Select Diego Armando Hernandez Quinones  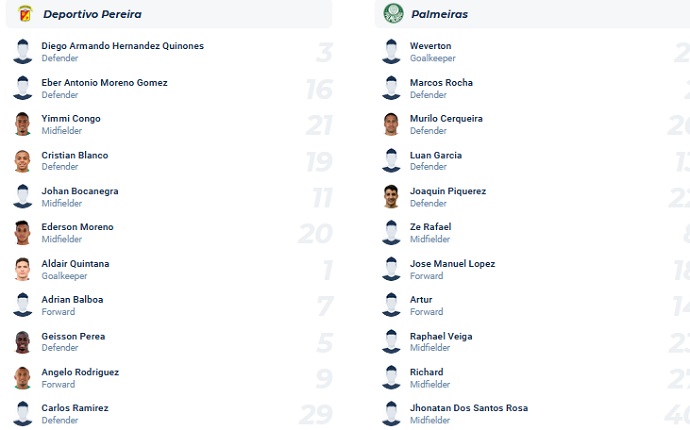pos(122,46)
